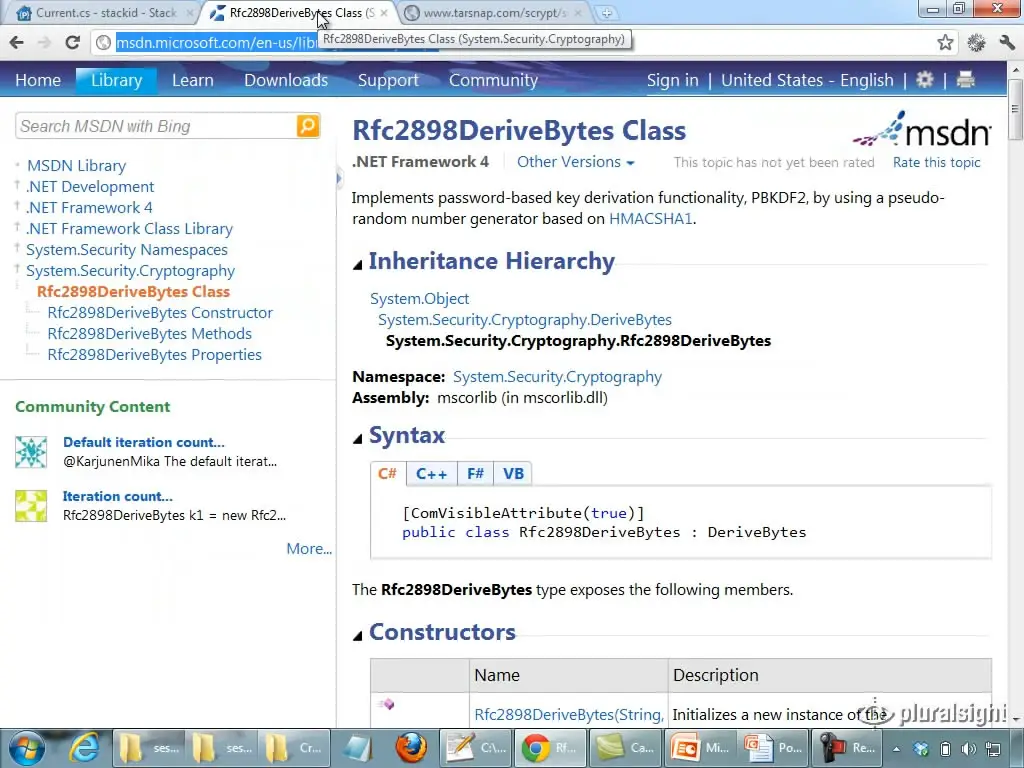Open the Home menu item

coord(38,80)
